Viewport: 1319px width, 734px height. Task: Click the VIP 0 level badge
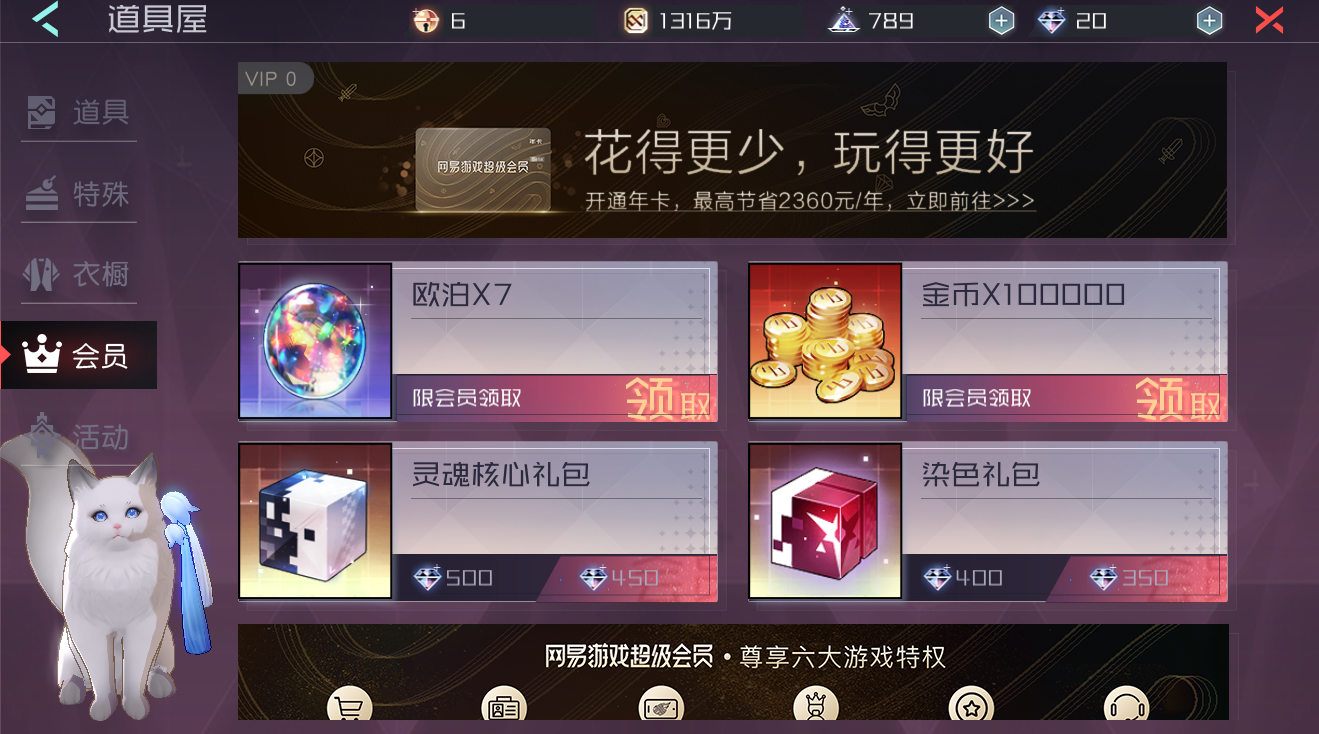coord(274,79)
